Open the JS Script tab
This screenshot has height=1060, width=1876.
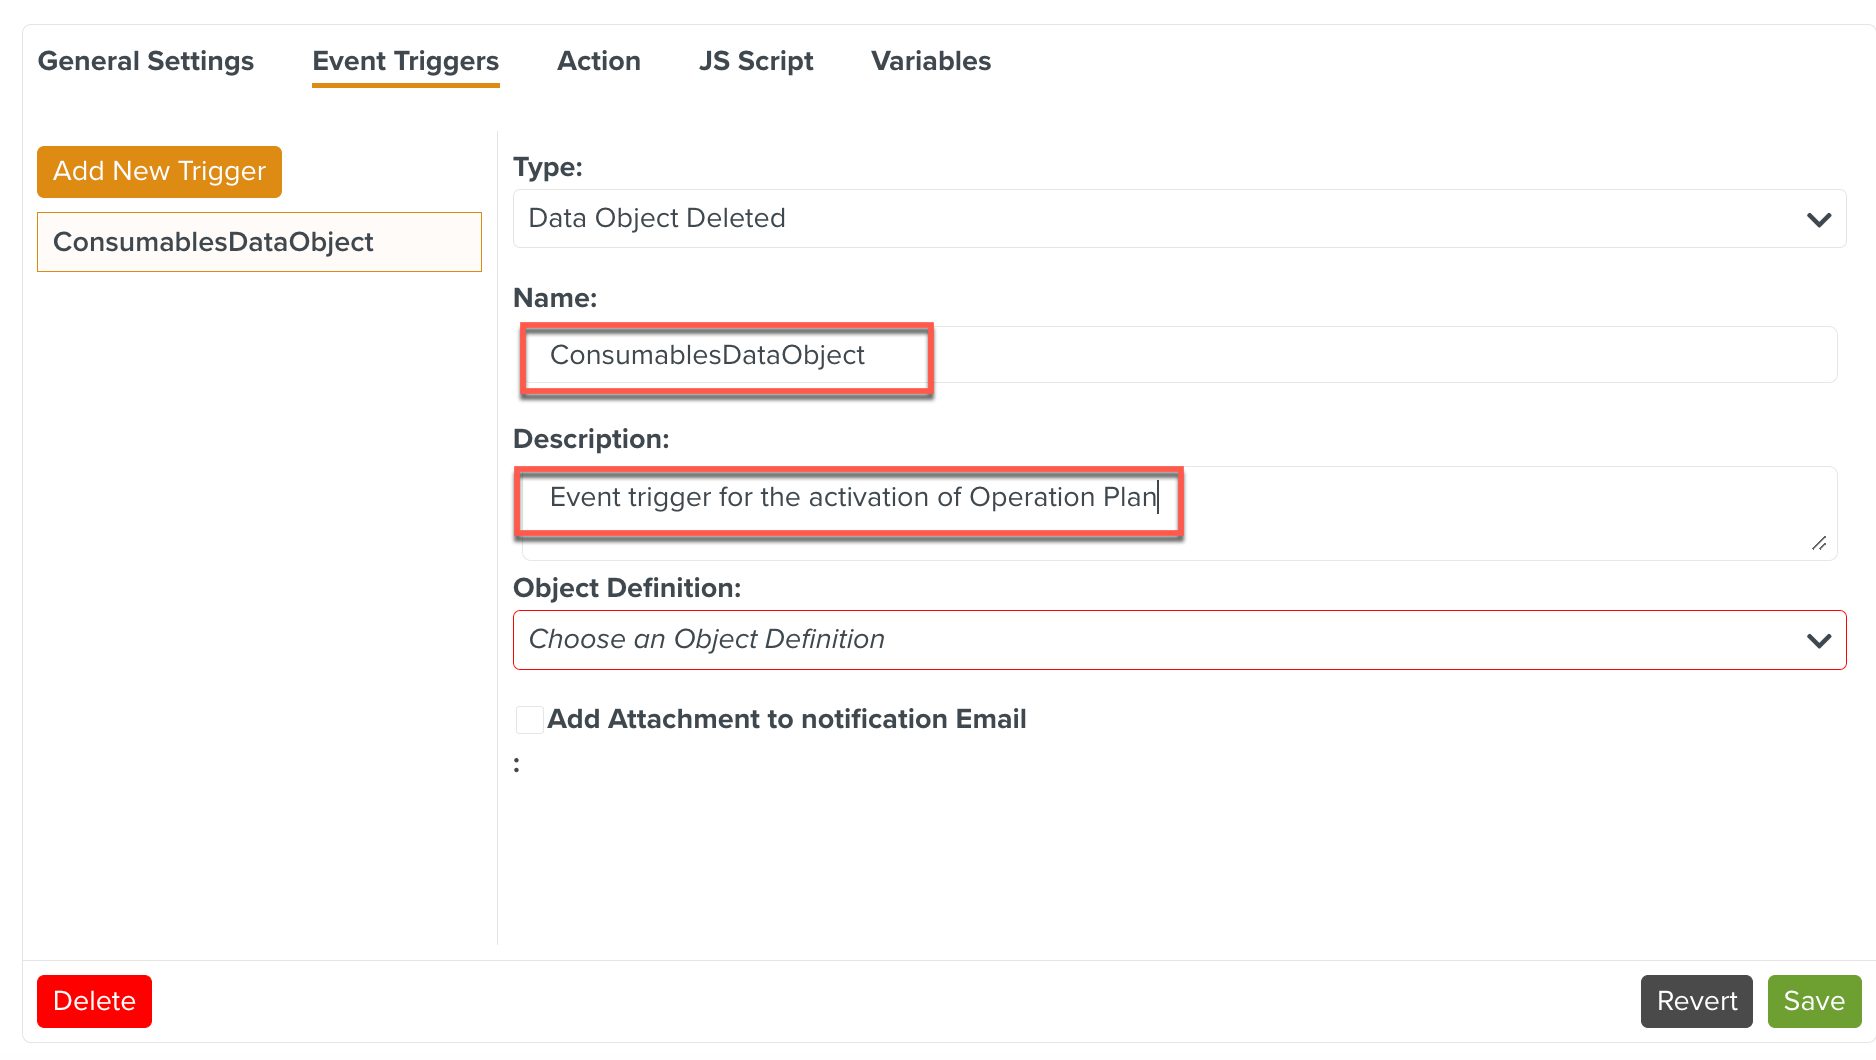[756, 61]
